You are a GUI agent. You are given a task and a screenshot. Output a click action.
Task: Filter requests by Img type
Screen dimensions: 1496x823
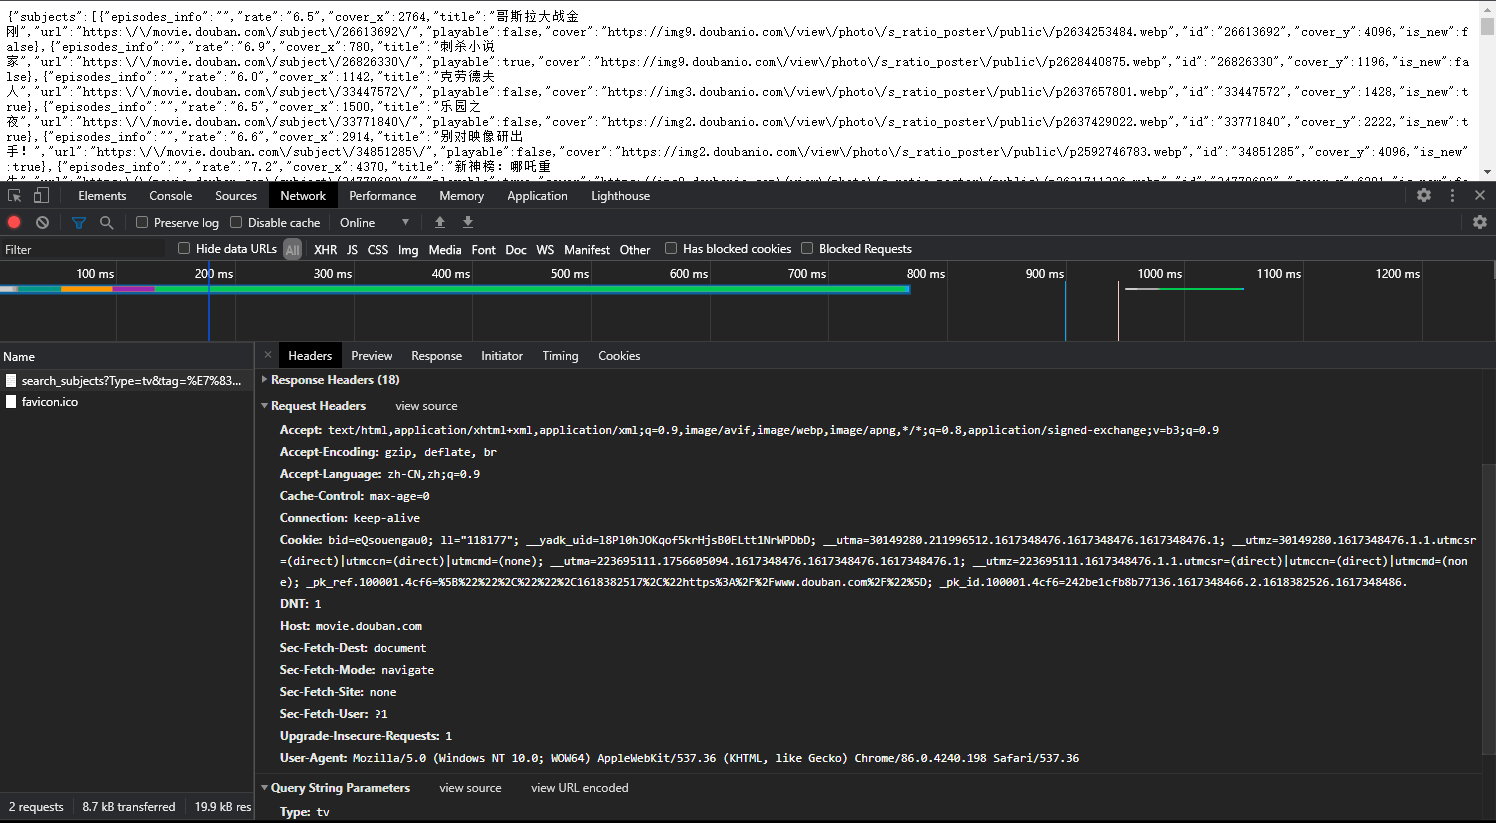coord(408,249)
